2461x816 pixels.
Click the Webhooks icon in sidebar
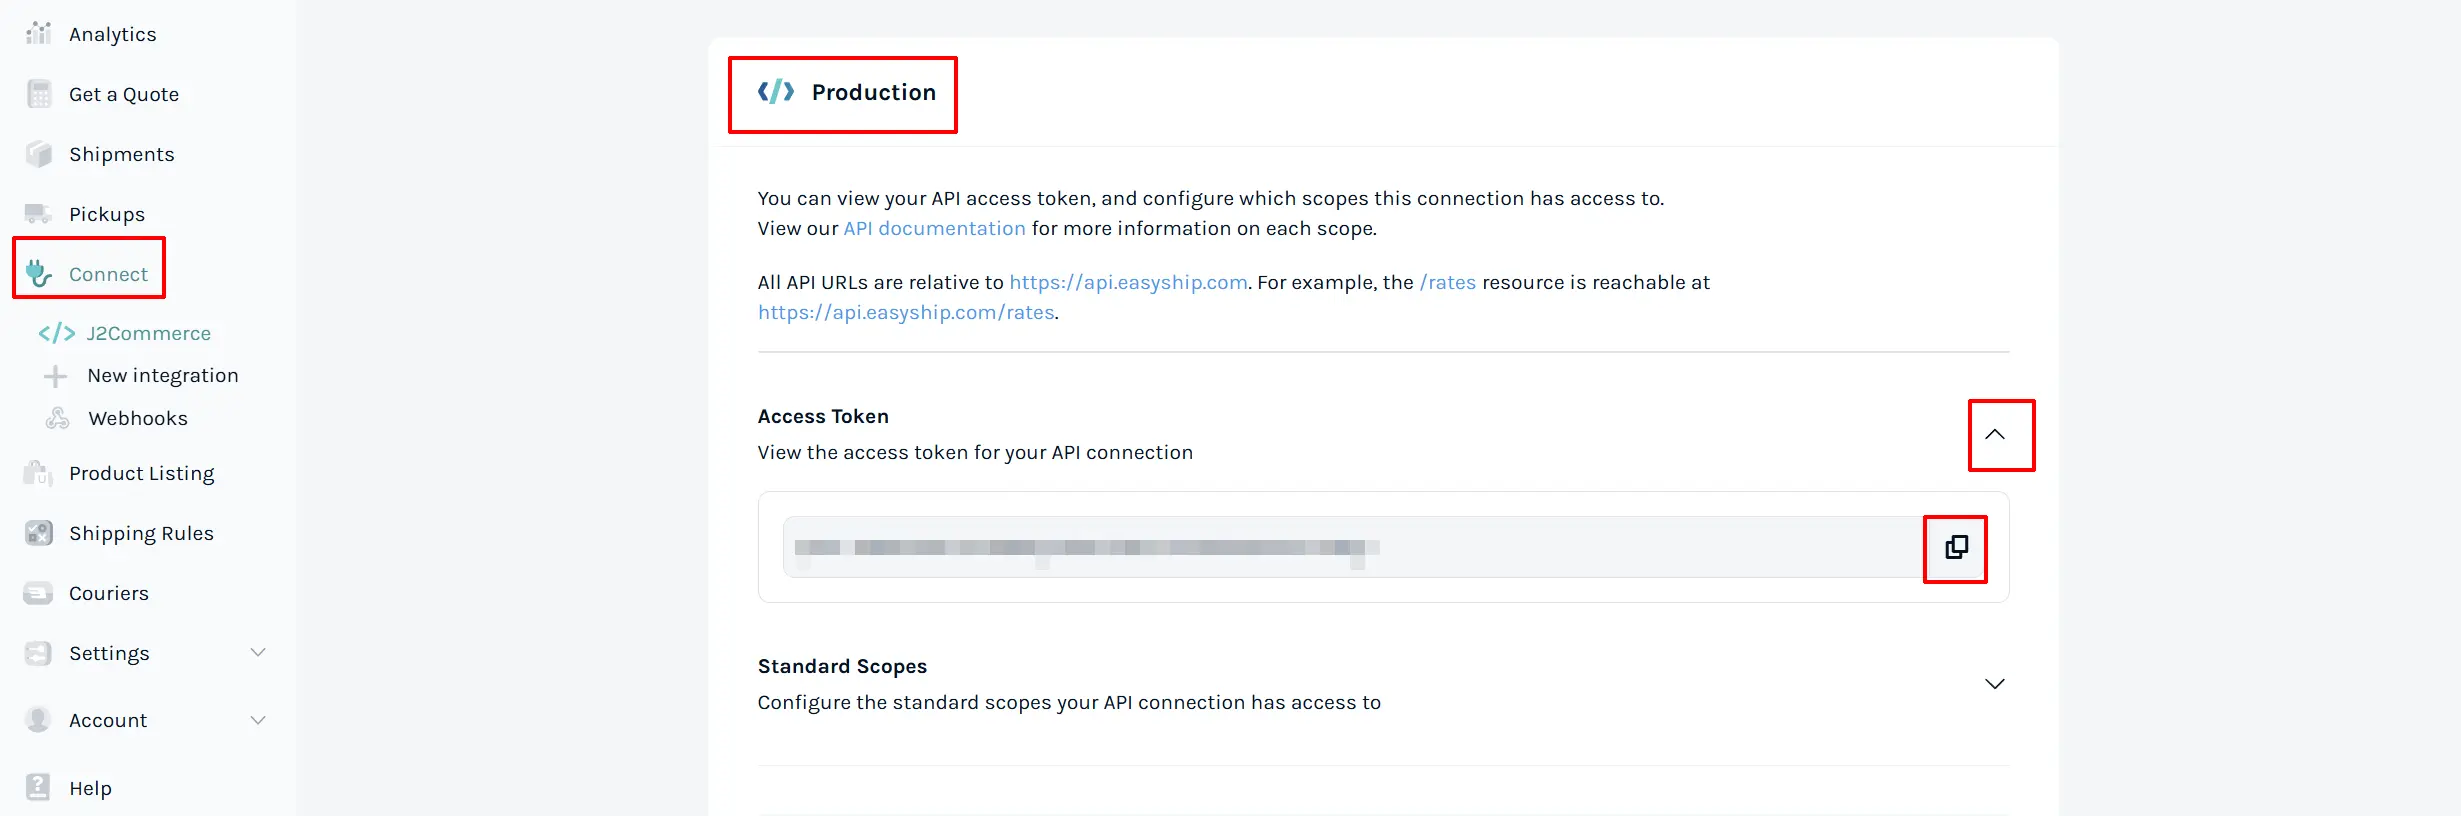57,418
